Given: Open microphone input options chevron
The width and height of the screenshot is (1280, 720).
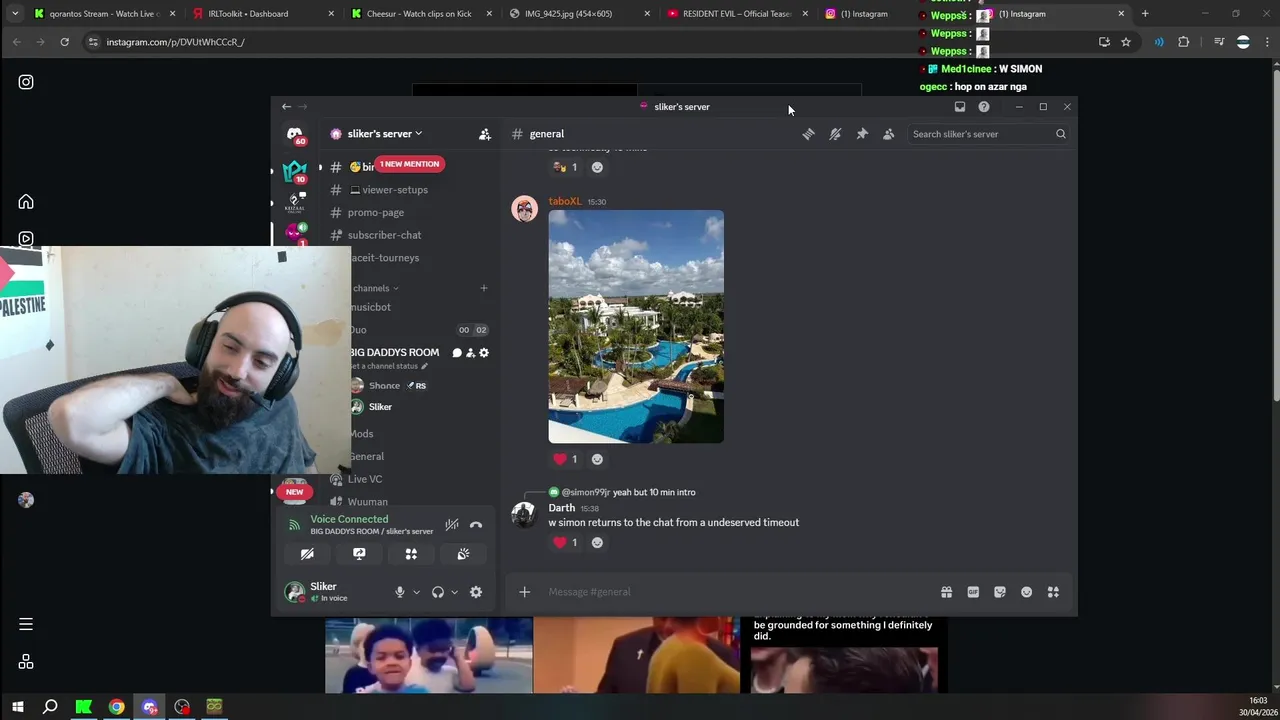Looking at the screenshot, I should point(416,592).
